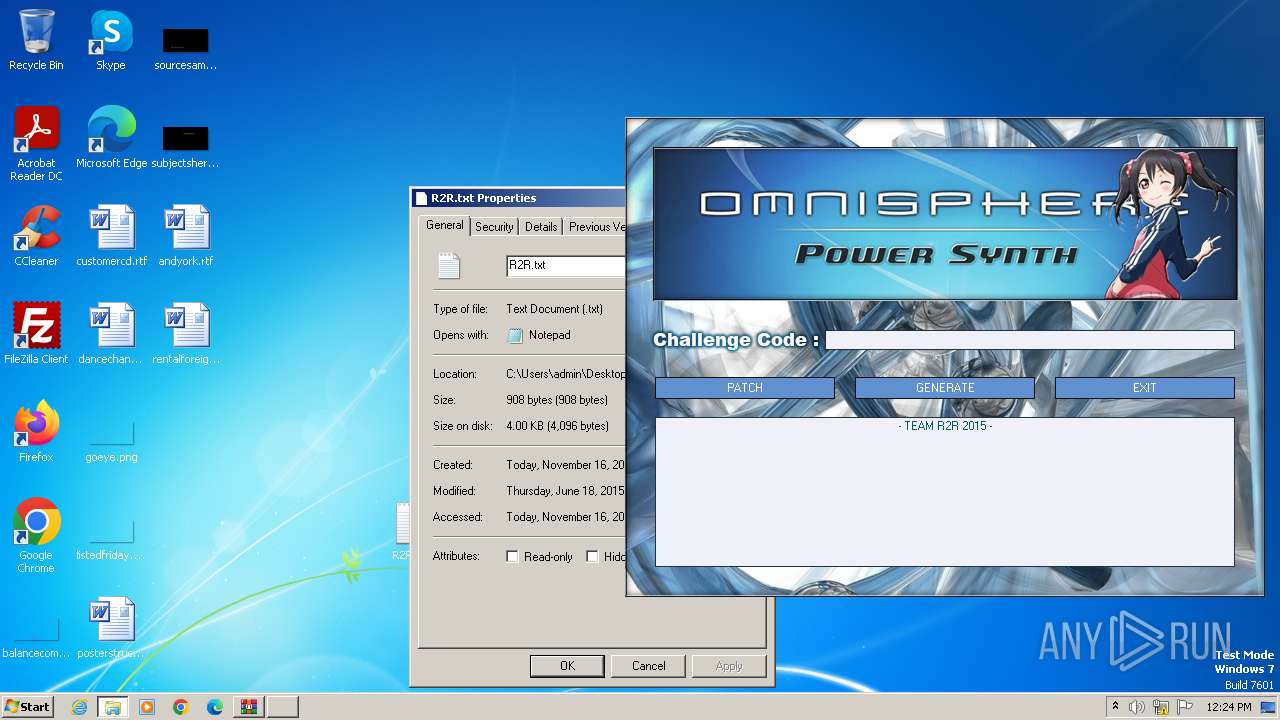Launch Firefox from the desktop

[36, 432]
